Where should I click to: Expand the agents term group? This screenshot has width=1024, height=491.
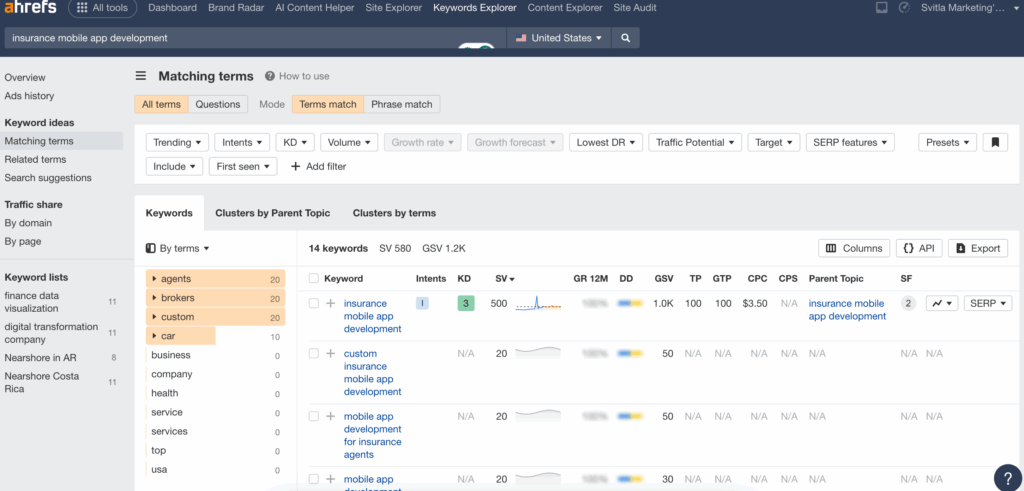[216, 279]
